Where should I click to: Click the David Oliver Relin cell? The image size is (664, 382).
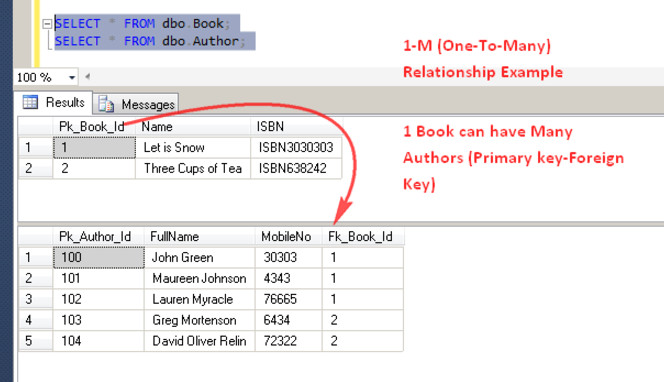point(199,341)
